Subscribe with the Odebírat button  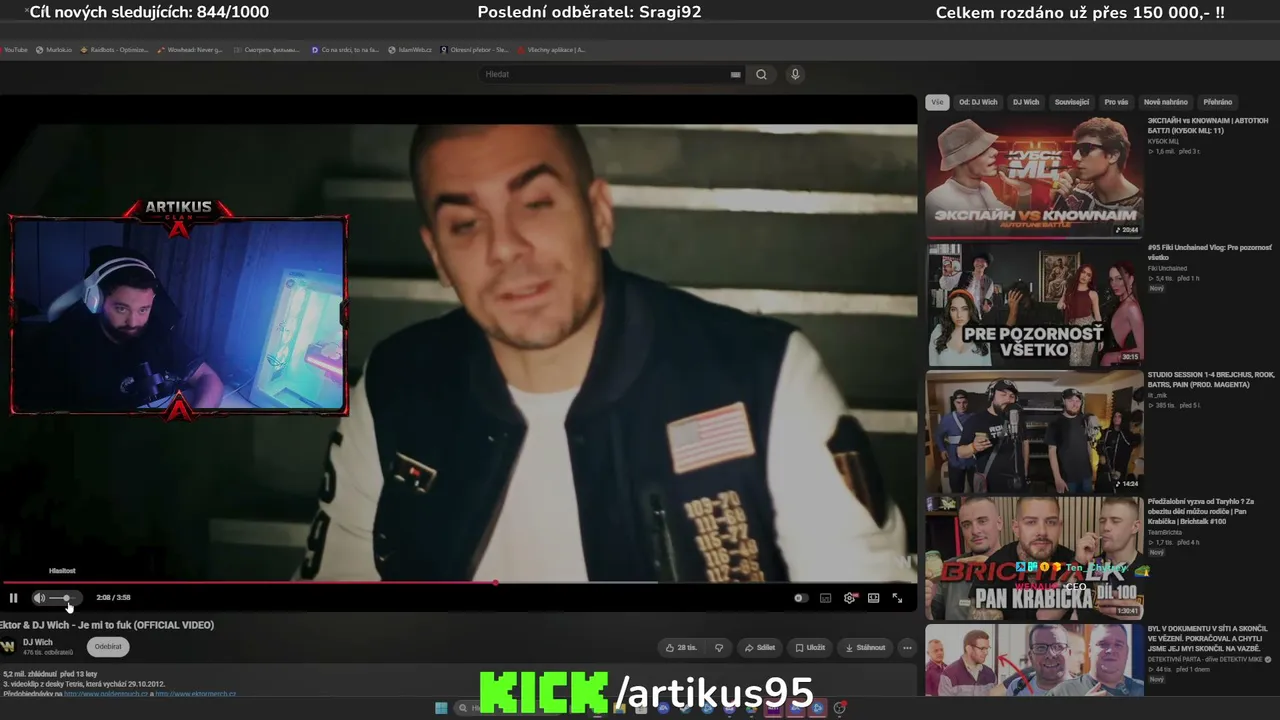[x=108, y=647]
